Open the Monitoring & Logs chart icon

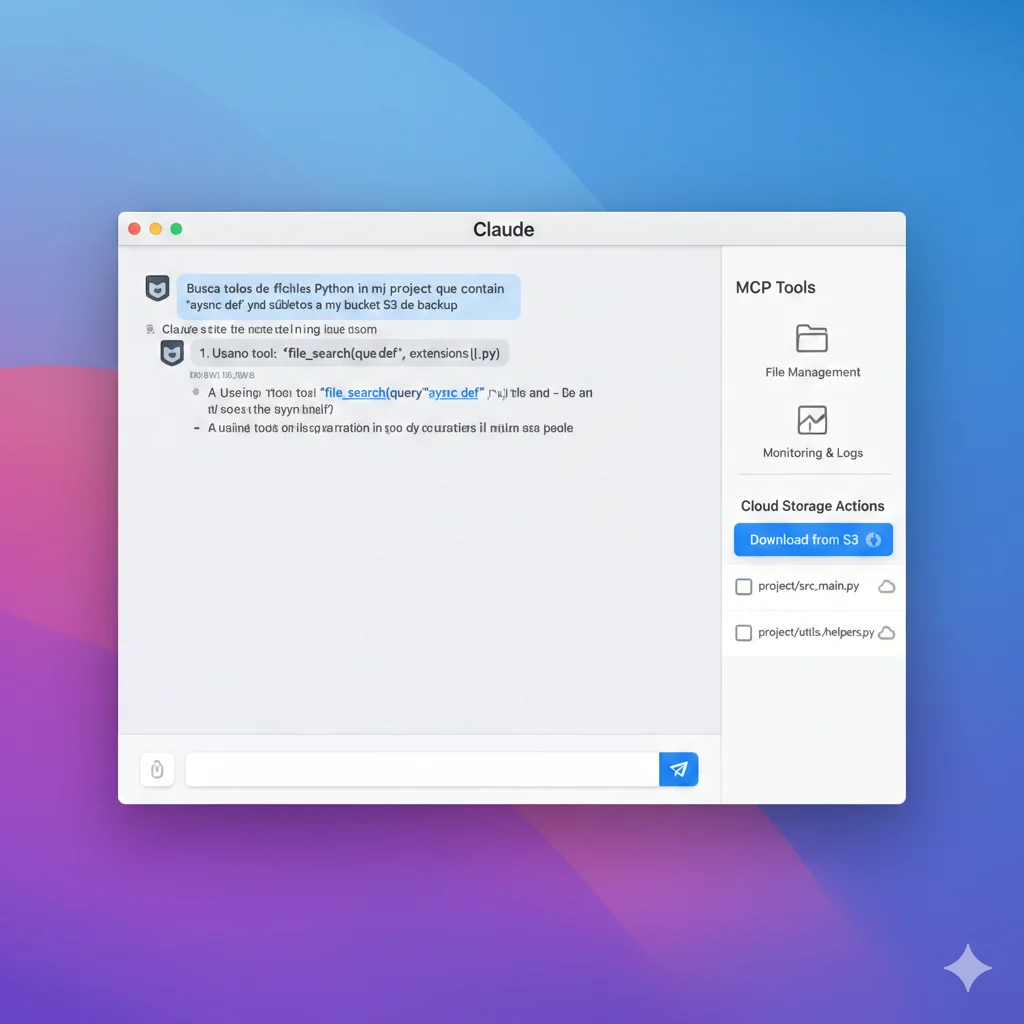(812, 420)
